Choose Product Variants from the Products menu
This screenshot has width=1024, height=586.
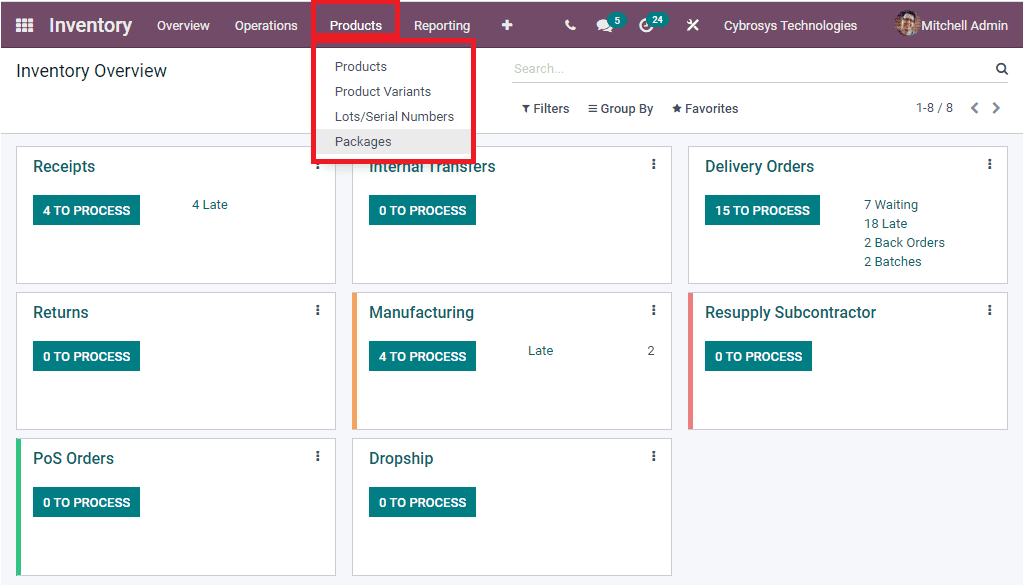pos(383,91)
